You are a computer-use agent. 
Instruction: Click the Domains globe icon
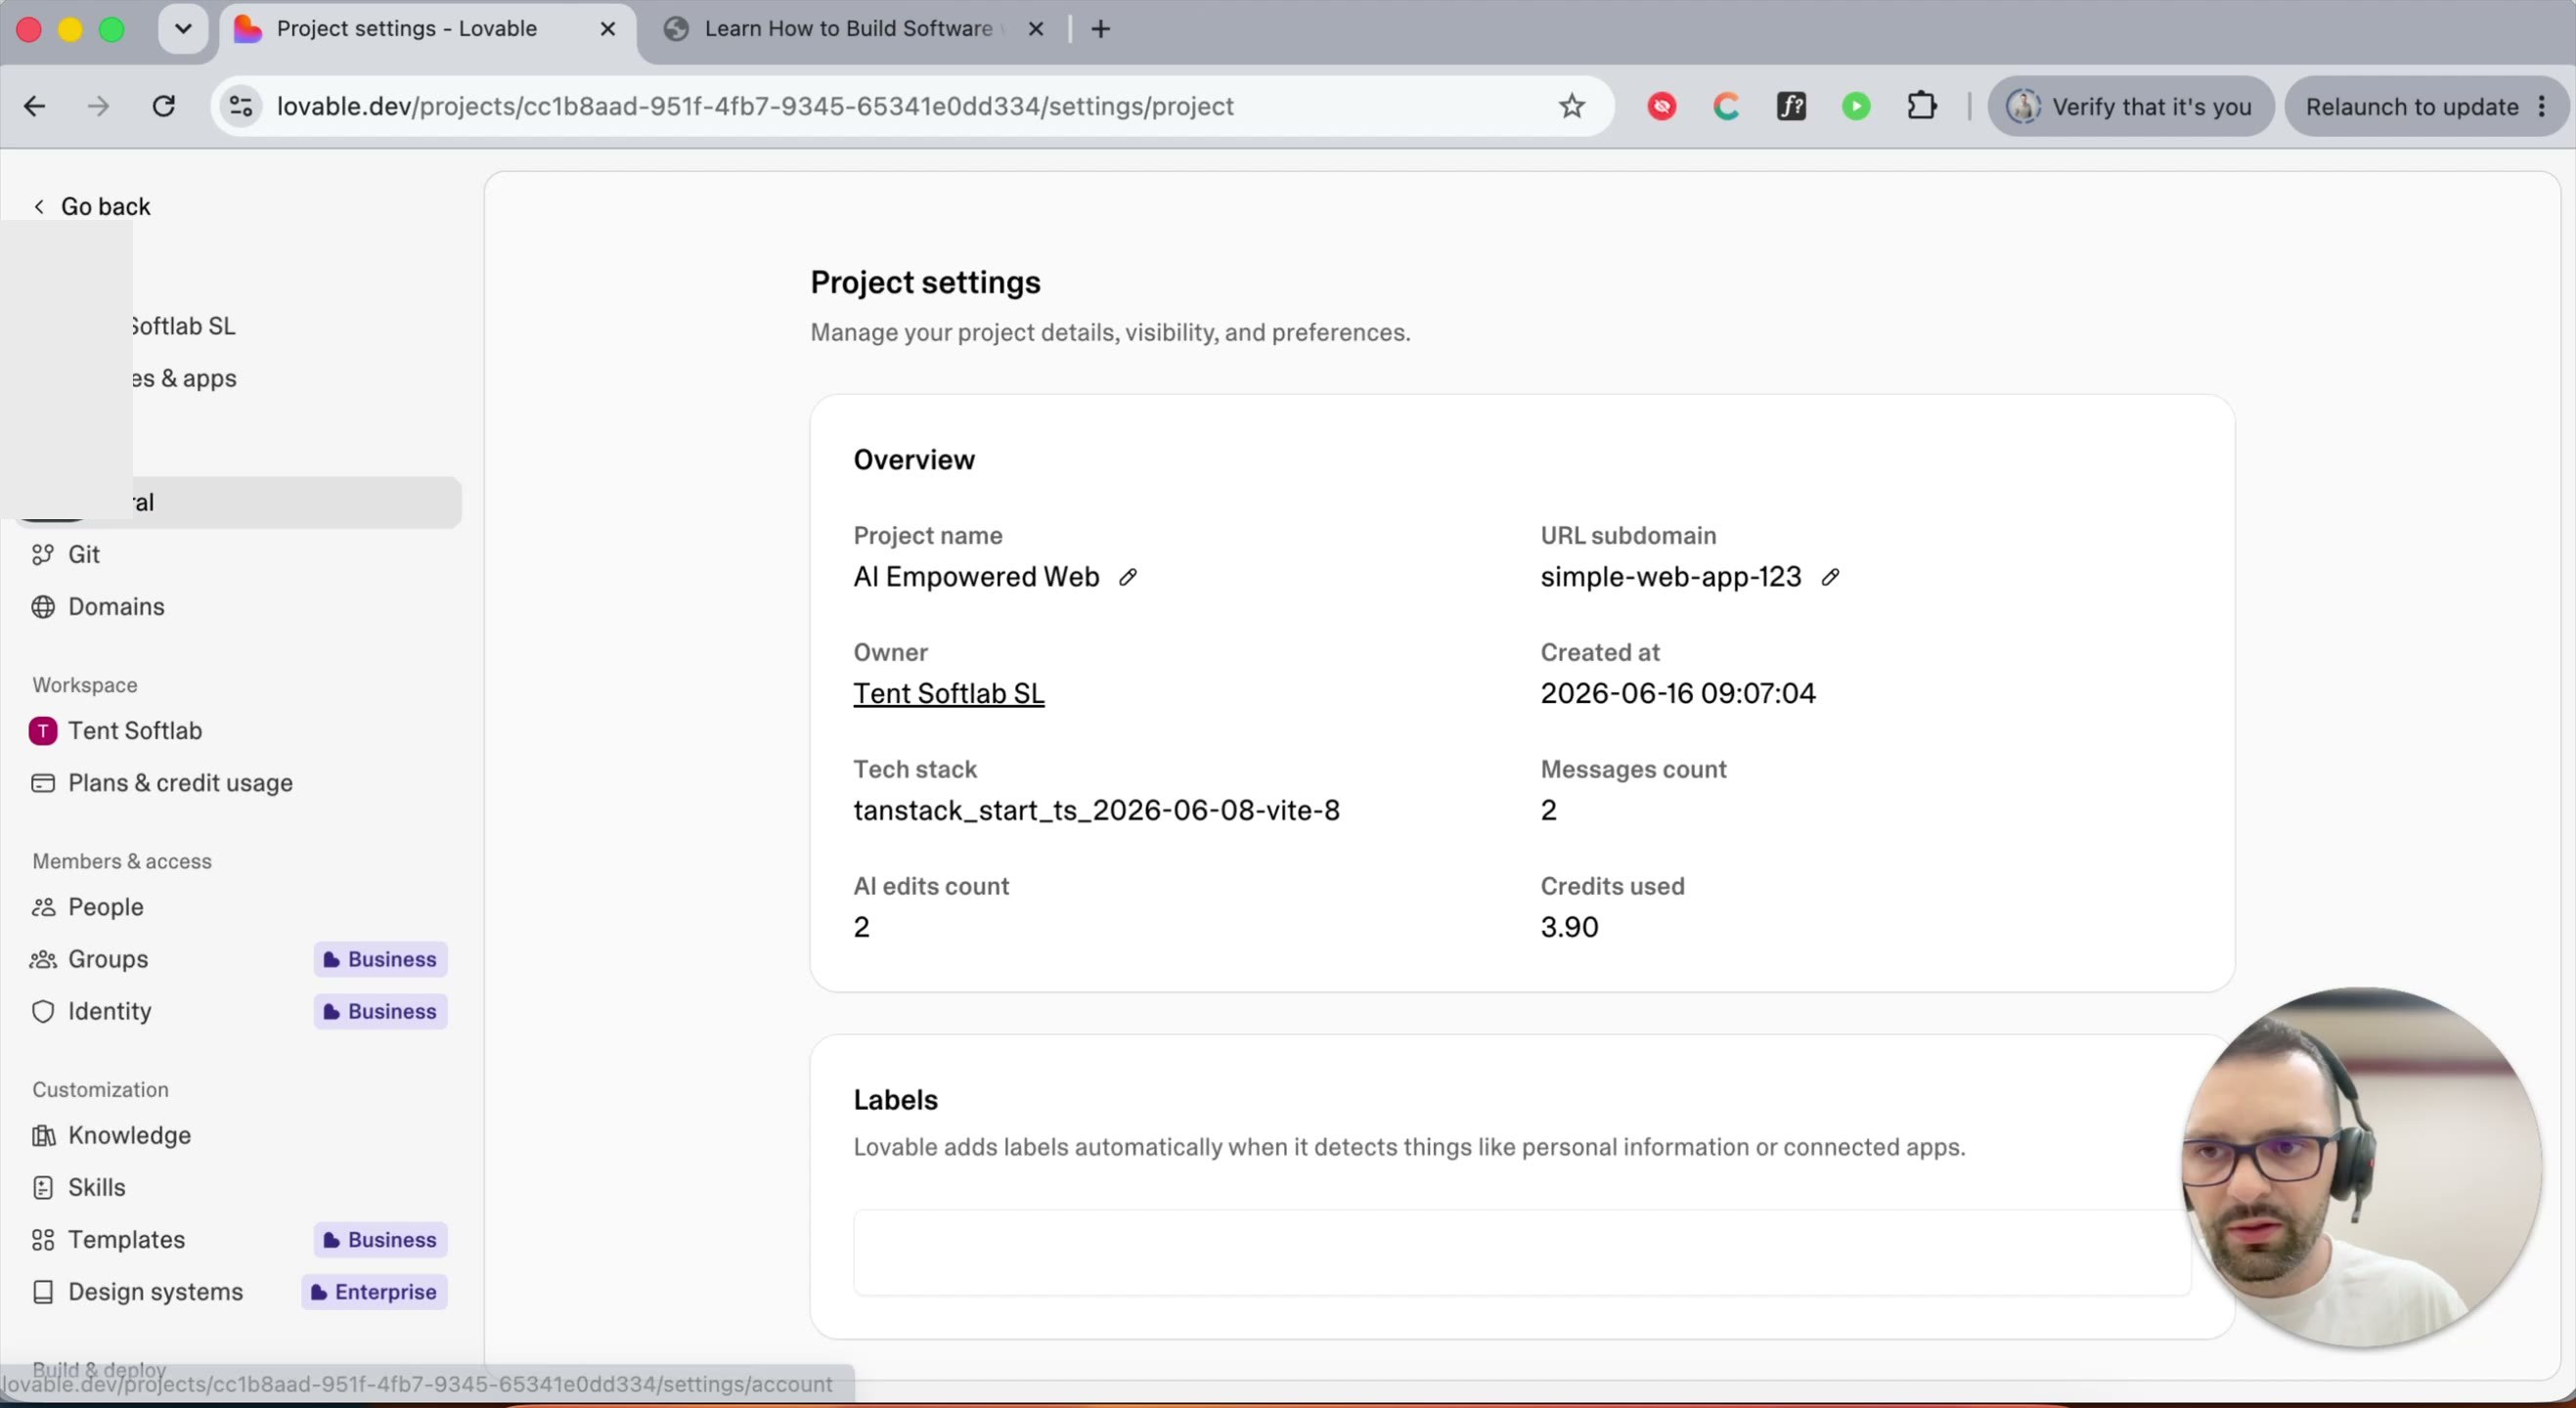(x=42, y=607)
